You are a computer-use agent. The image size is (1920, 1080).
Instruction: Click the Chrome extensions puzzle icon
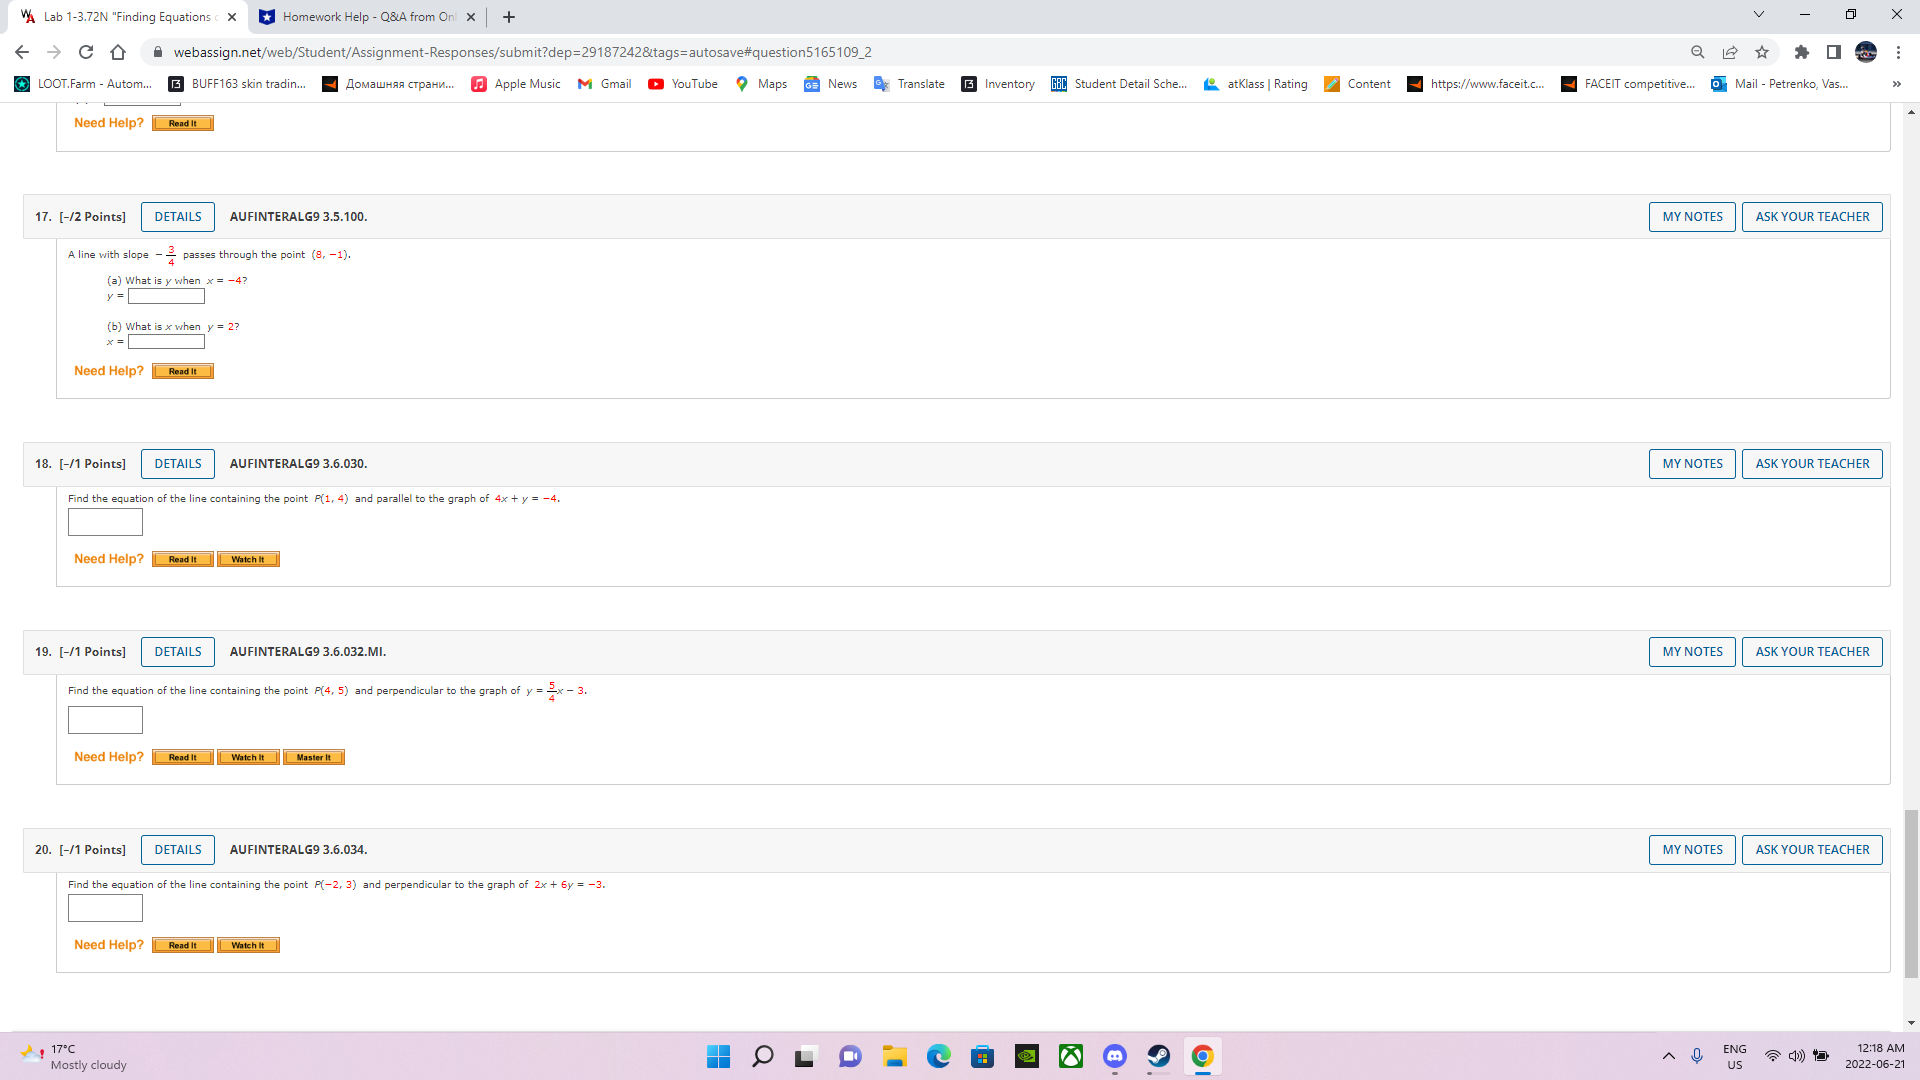1801,52
